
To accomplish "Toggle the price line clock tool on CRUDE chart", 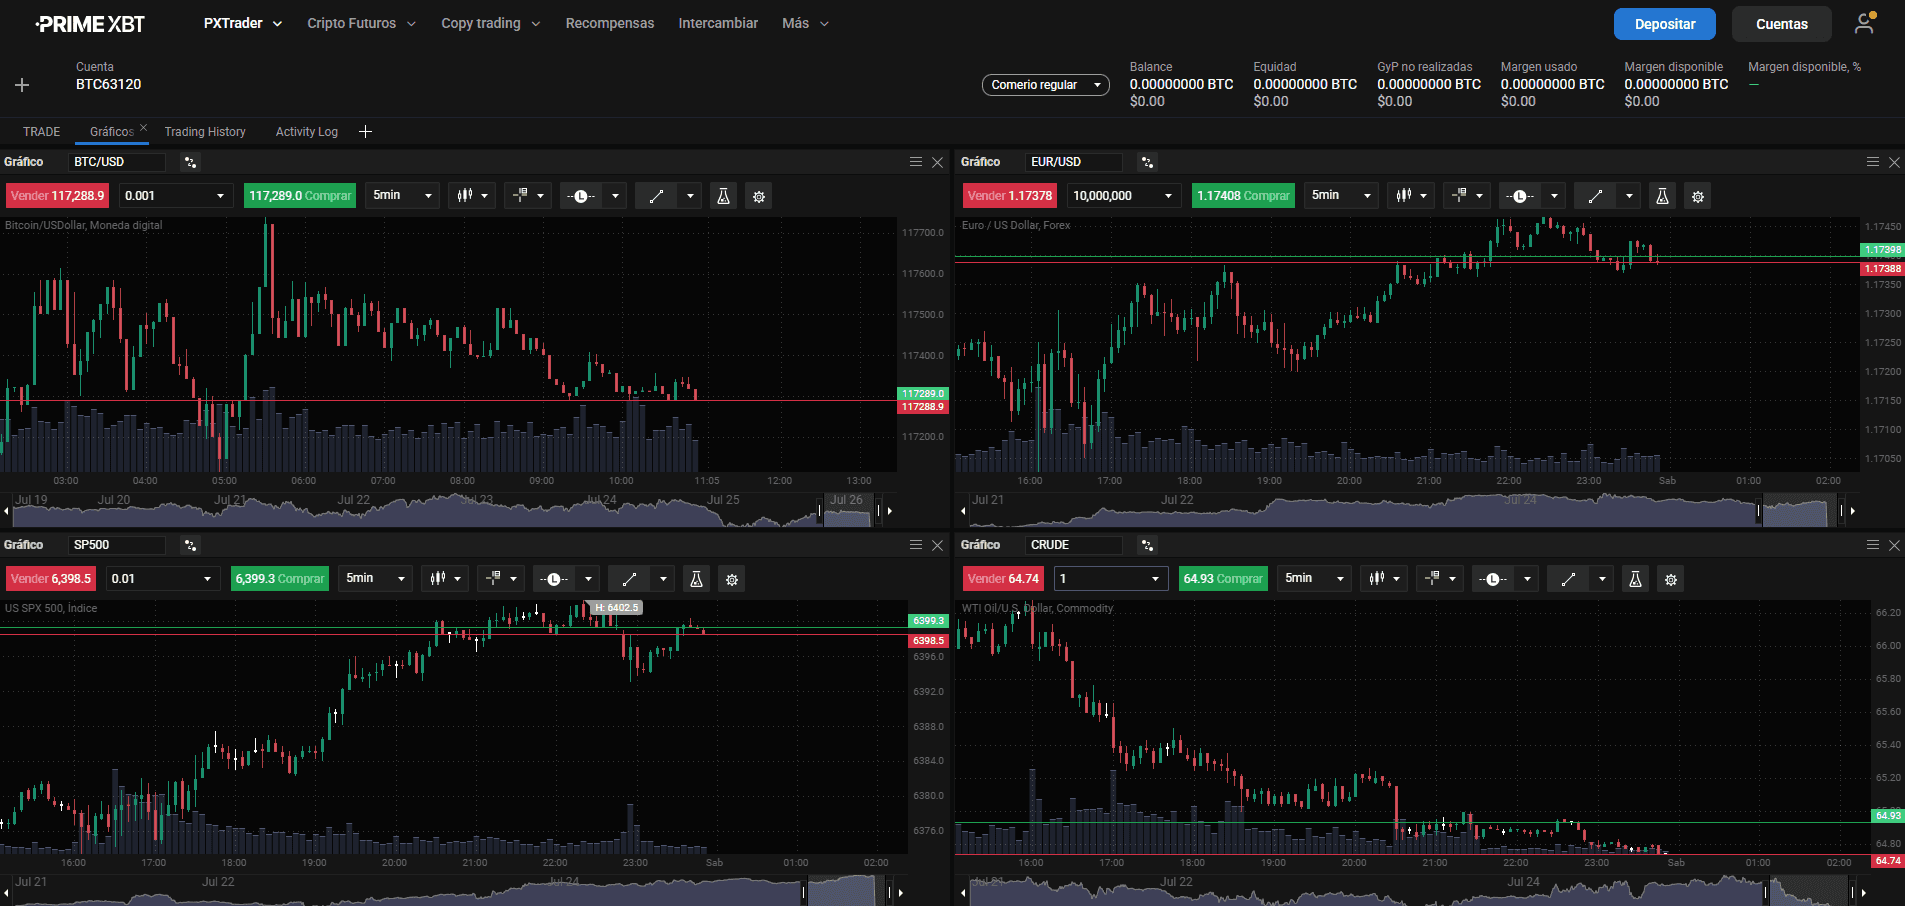I will (1493, 579).
